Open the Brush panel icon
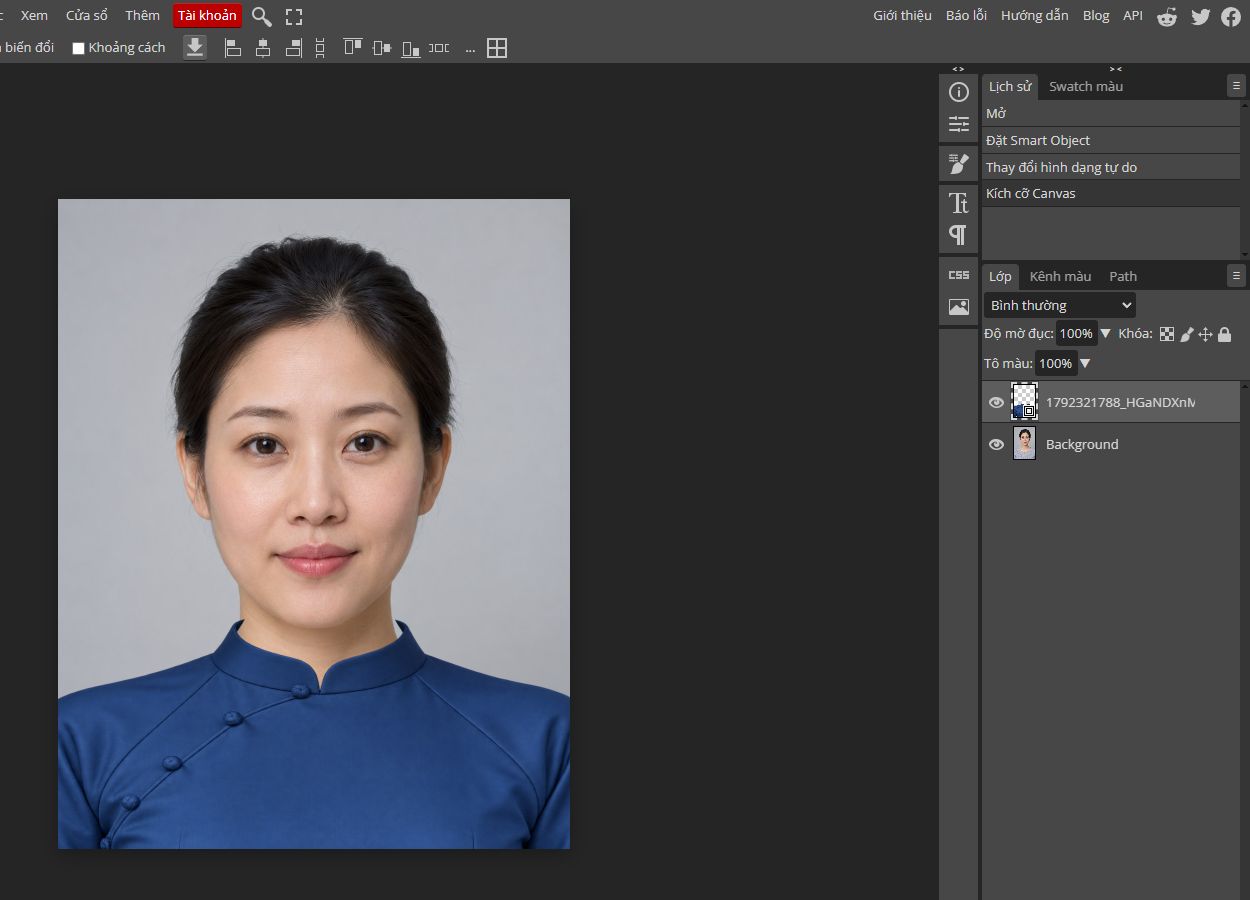Image resolution: width=1250 pixels, height=900 pixels. tap(959, 163)
